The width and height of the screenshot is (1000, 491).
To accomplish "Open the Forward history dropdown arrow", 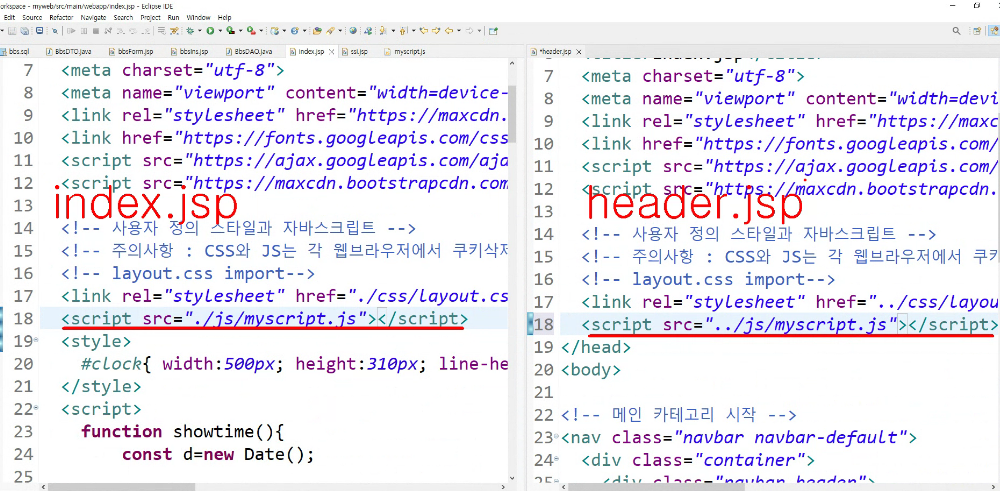I will pos(480,30).
